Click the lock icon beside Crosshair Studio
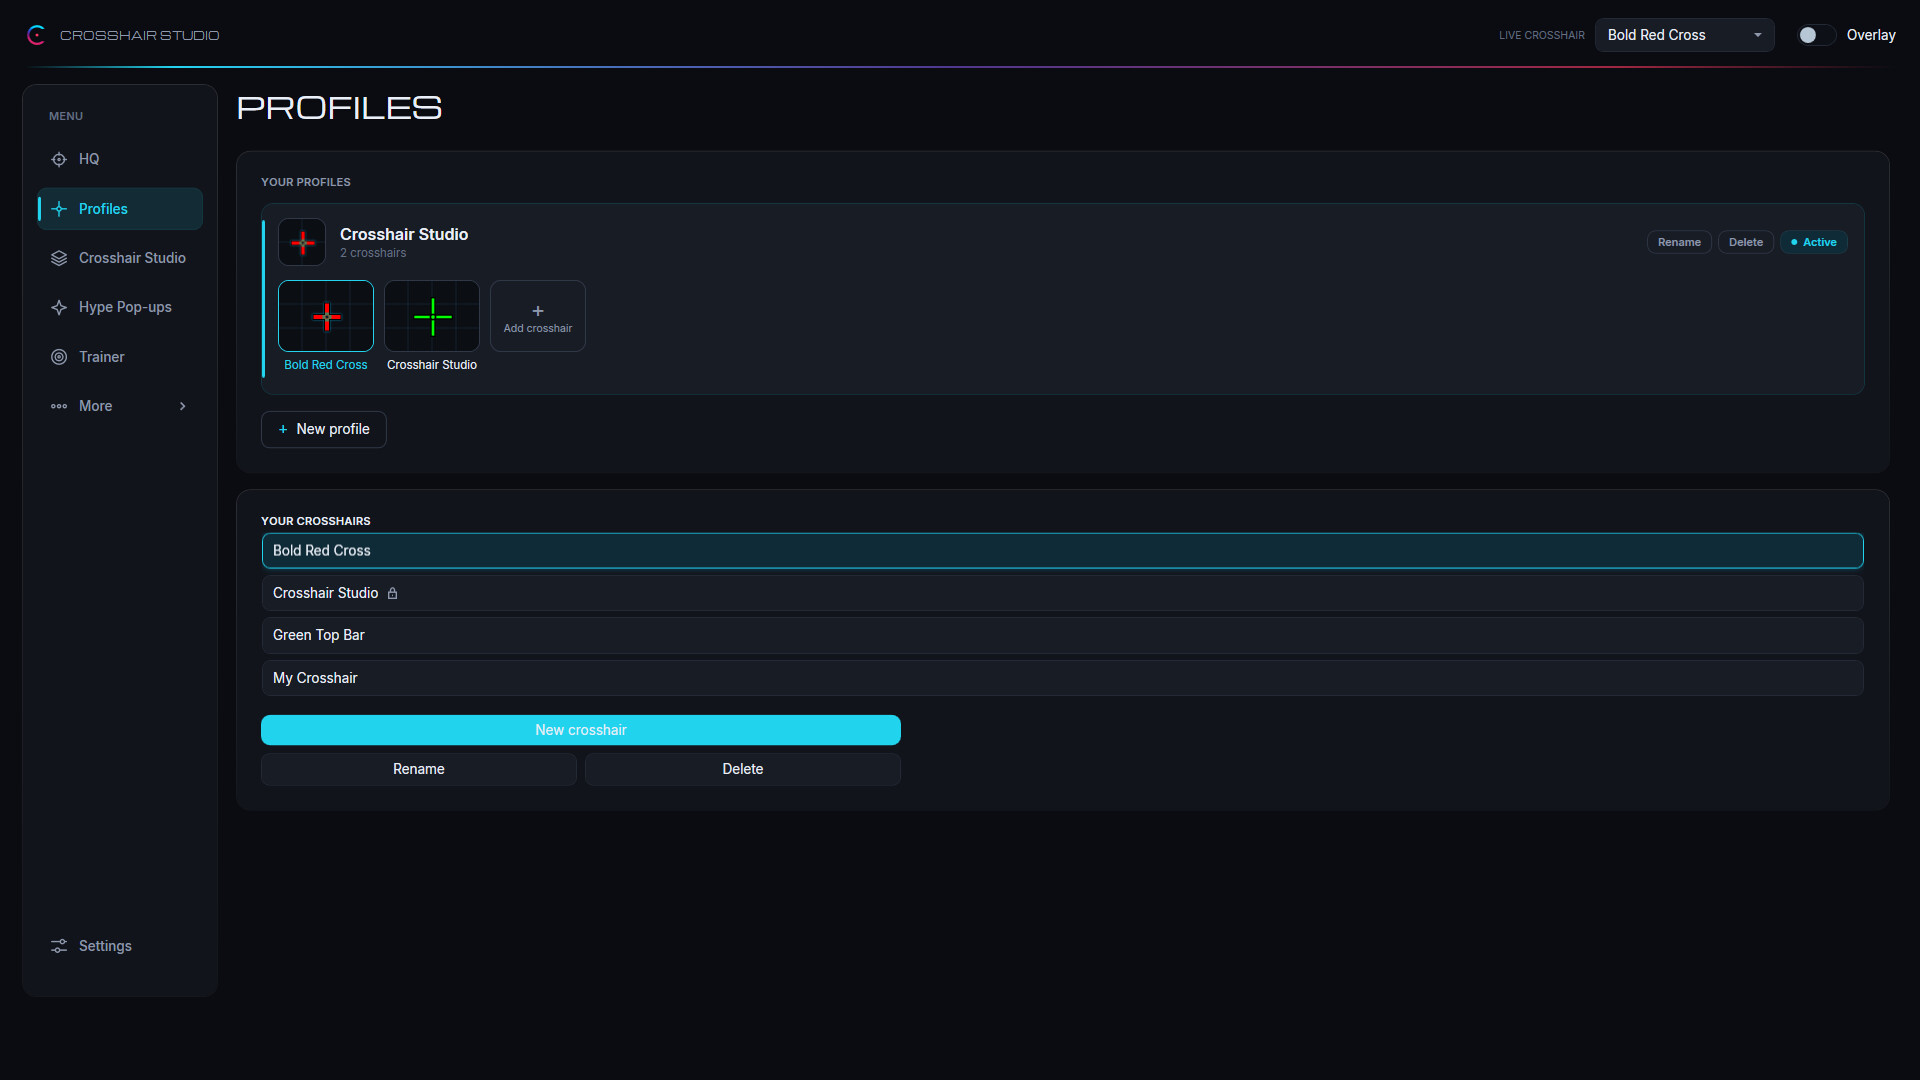This screenshot has height=1080, width=1920. [393, 594]
